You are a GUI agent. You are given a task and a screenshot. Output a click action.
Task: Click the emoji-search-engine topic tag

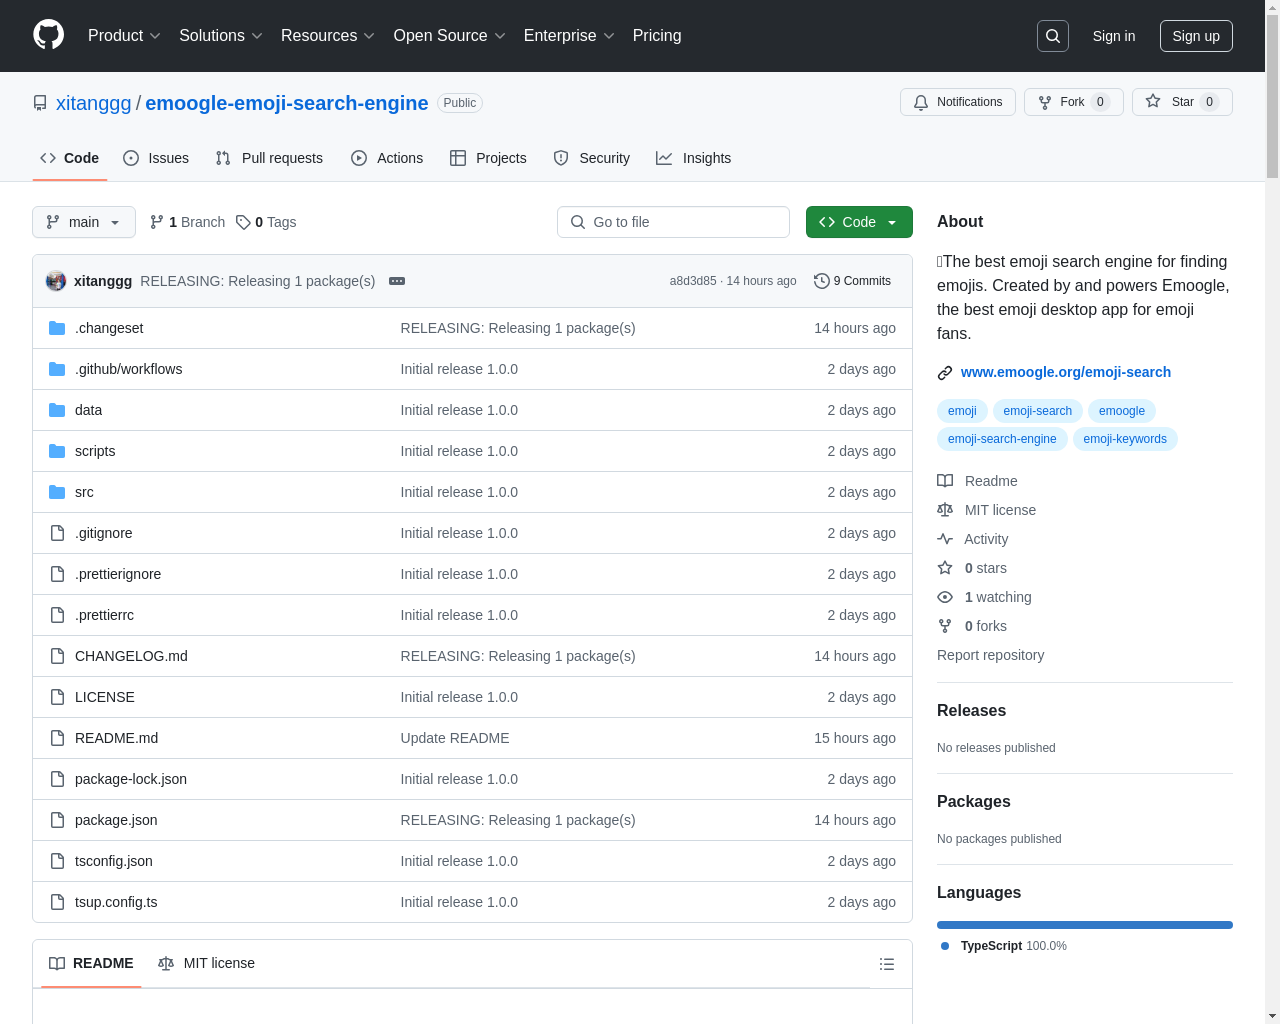1002,439
